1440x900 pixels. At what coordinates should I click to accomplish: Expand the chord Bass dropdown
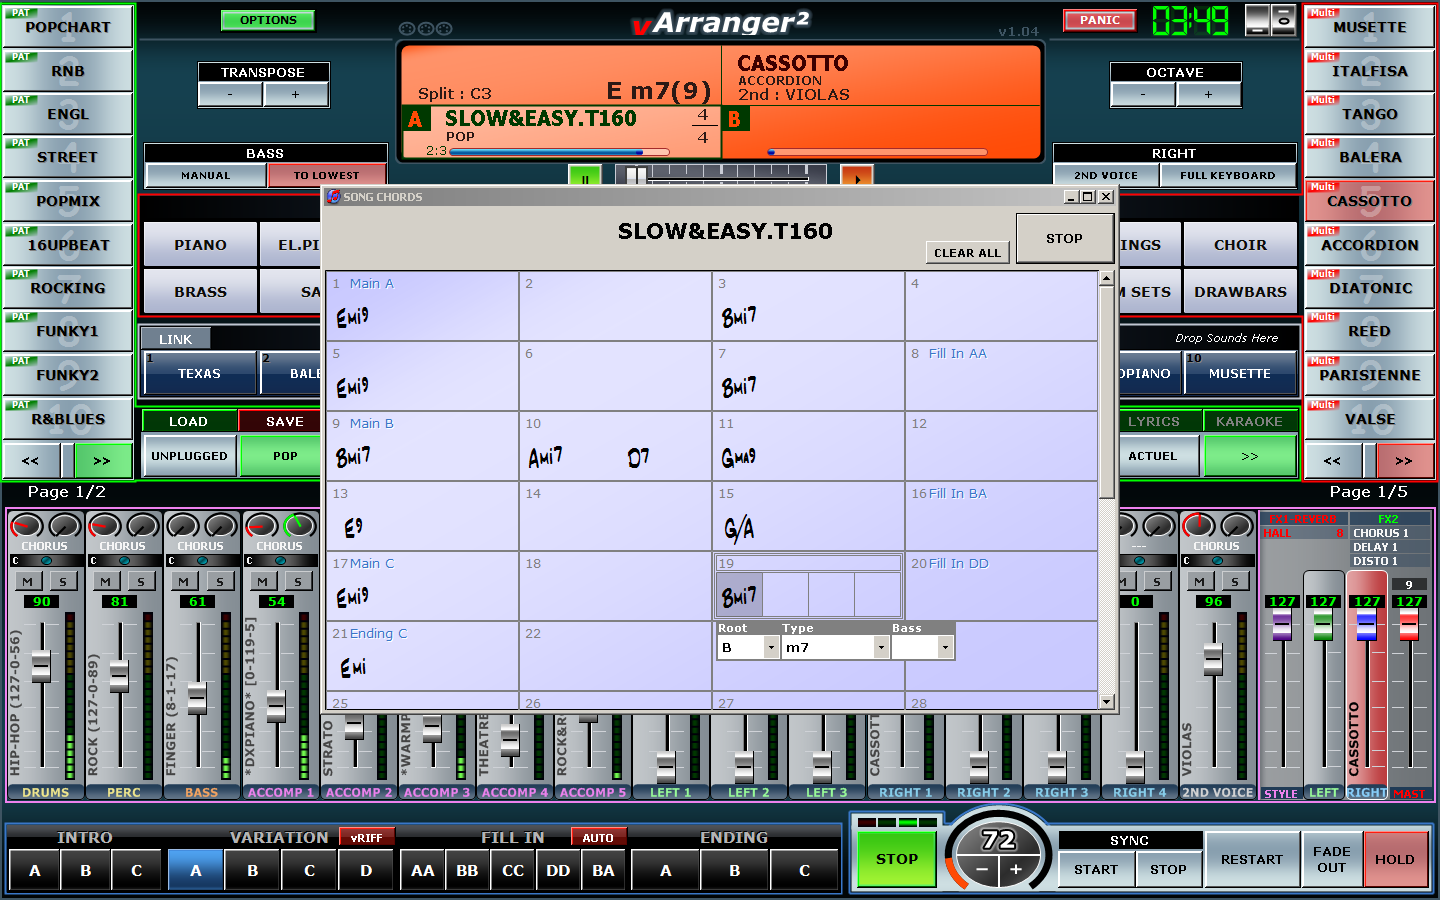coord(945,648)
